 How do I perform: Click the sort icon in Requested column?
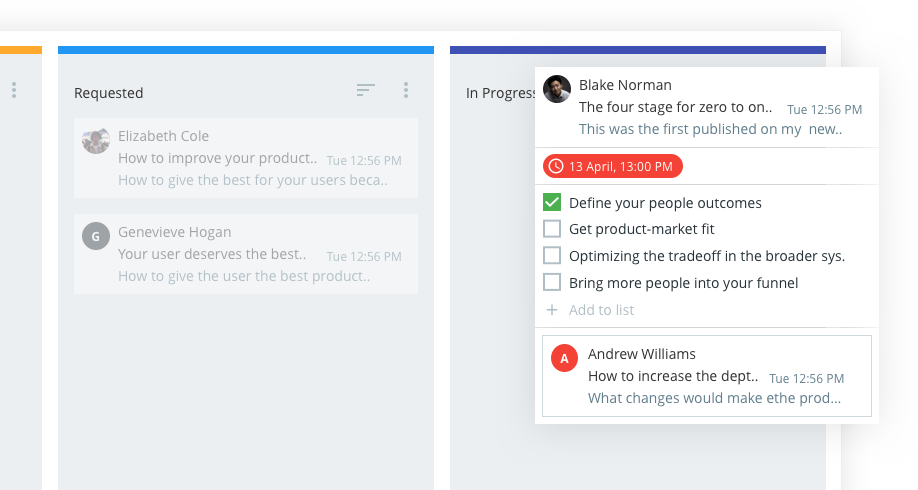tap(366, 91)
